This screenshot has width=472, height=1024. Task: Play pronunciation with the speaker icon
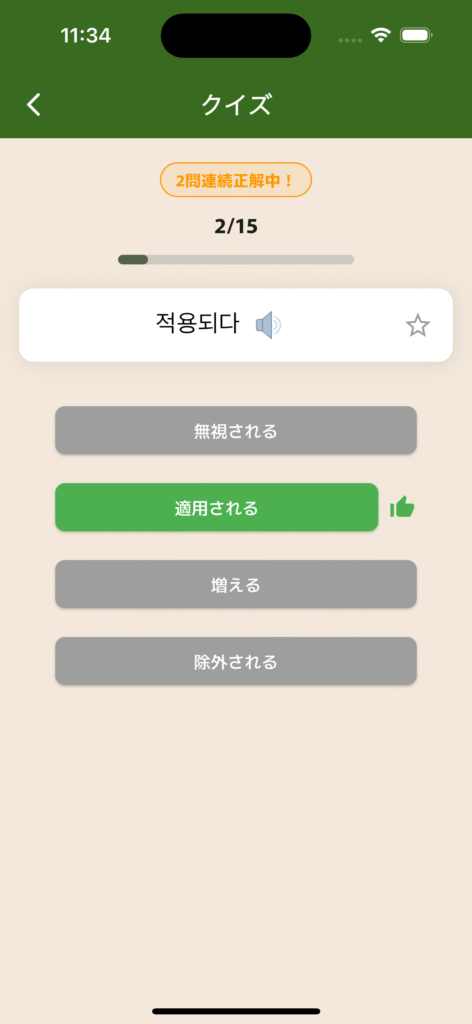[x=268, y=325]
